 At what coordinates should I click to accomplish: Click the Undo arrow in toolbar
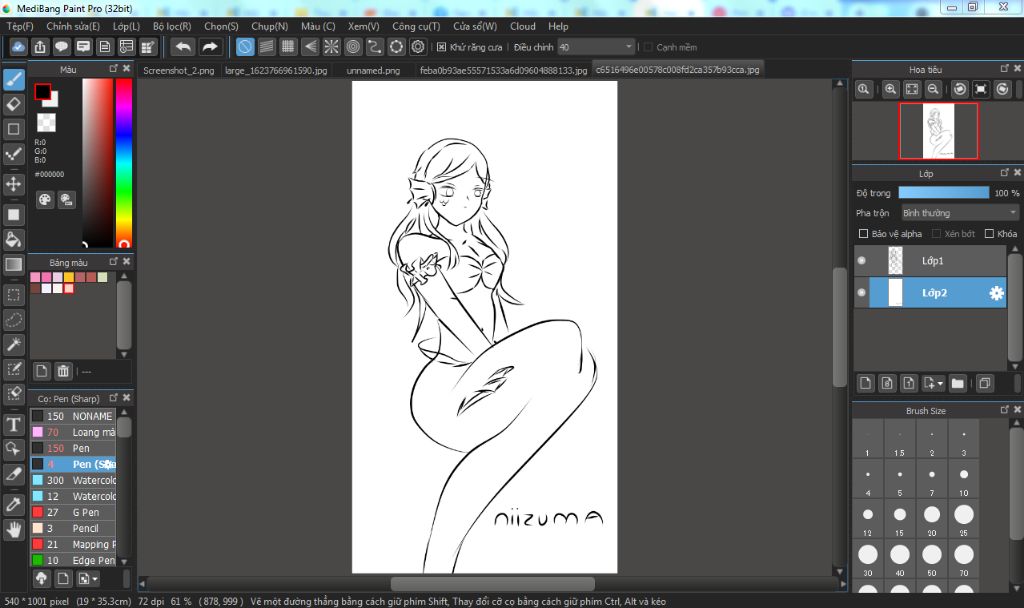[x=184, y=47]
